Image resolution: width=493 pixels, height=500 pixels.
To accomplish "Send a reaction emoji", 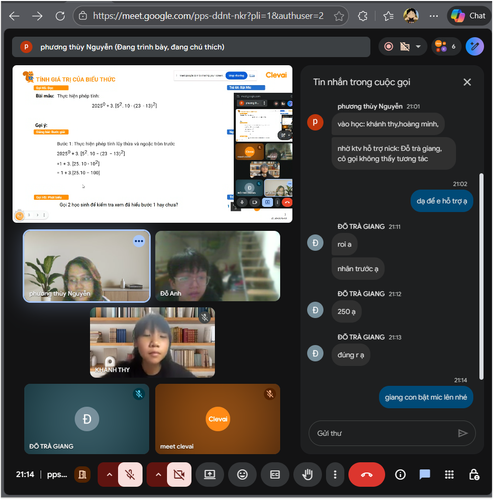I will pos(242,475).
